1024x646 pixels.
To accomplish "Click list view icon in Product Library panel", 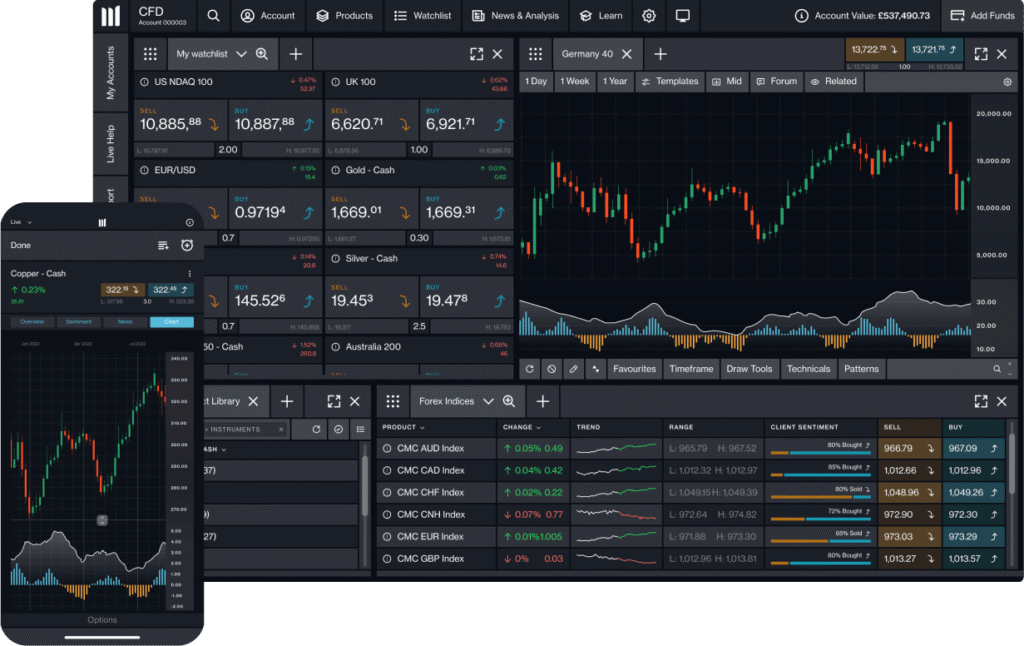I will pos(360,429).
